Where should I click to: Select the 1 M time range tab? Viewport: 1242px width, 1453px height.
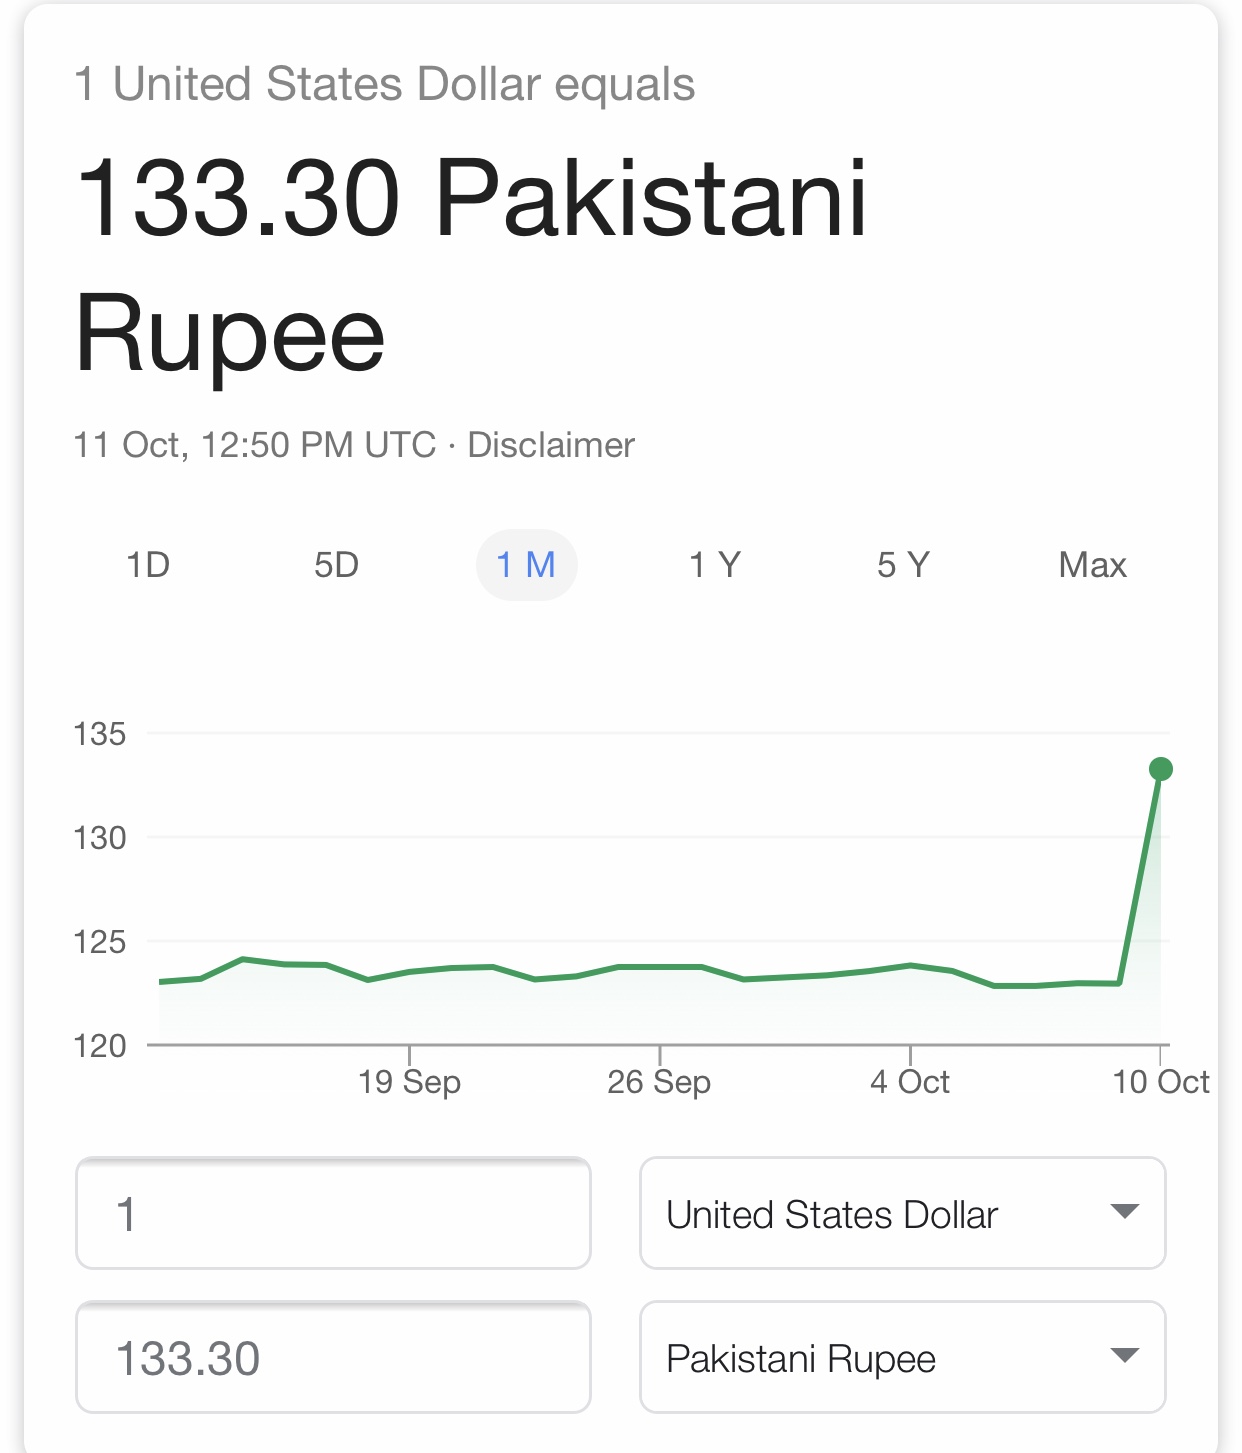click(526, 565)
